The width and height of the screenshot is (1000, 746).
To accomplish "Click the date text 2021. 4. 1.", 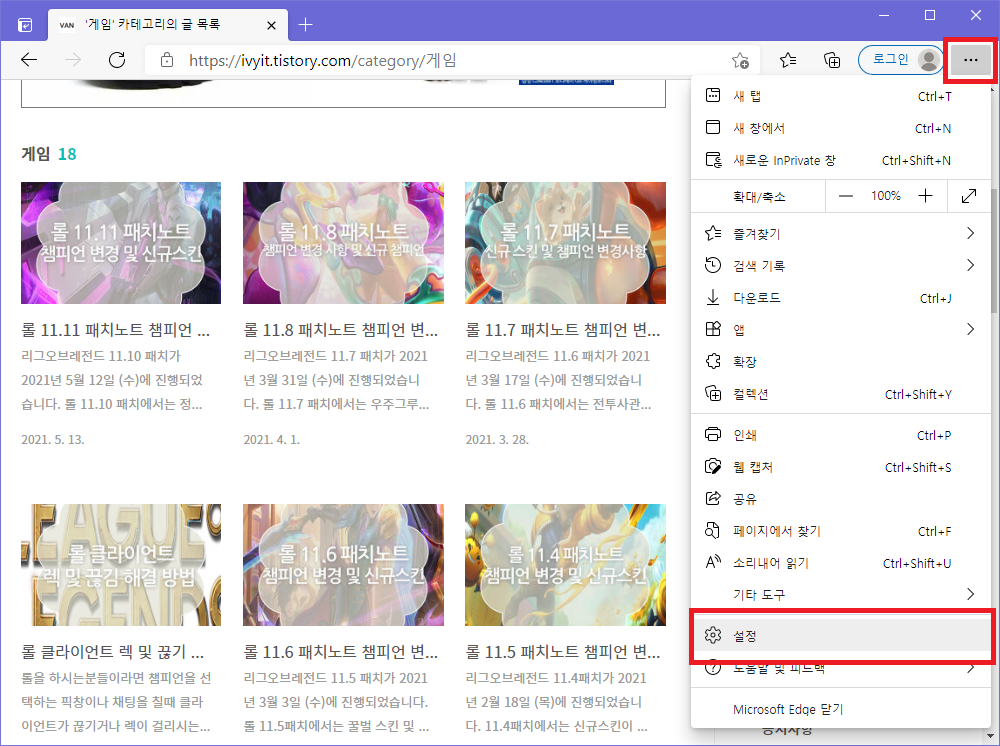I will click(x=272, y=439).
